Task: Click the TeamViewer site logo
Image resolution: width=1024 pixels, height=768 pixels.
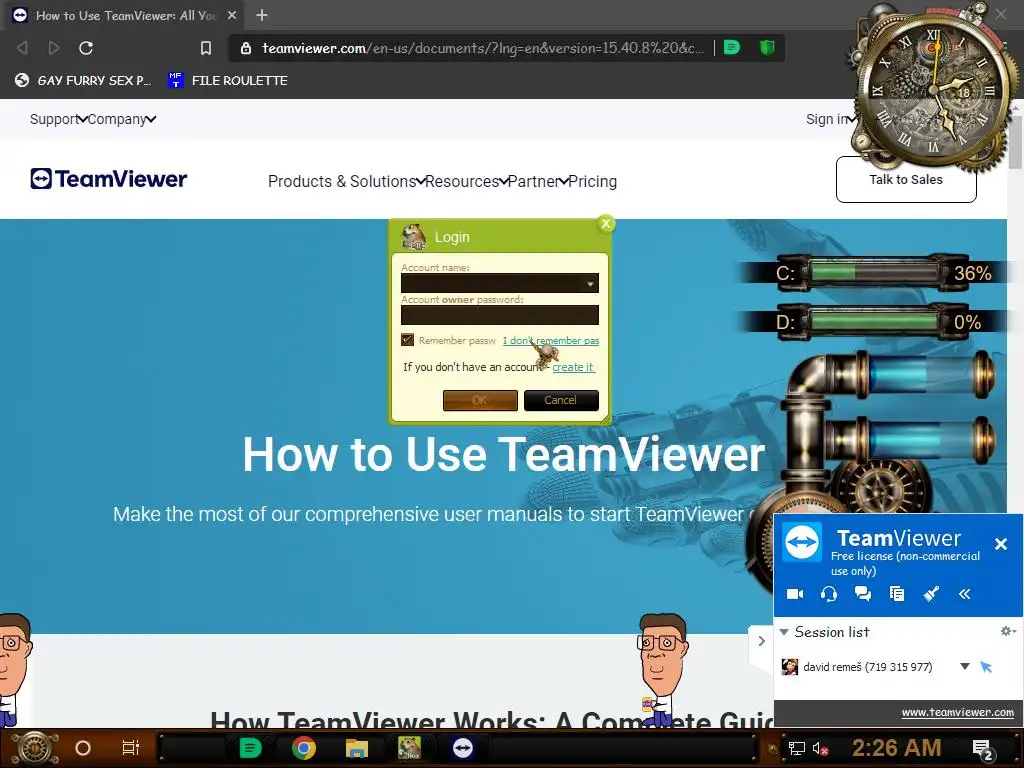Action: pyautogui.click(x=108, y=178)
